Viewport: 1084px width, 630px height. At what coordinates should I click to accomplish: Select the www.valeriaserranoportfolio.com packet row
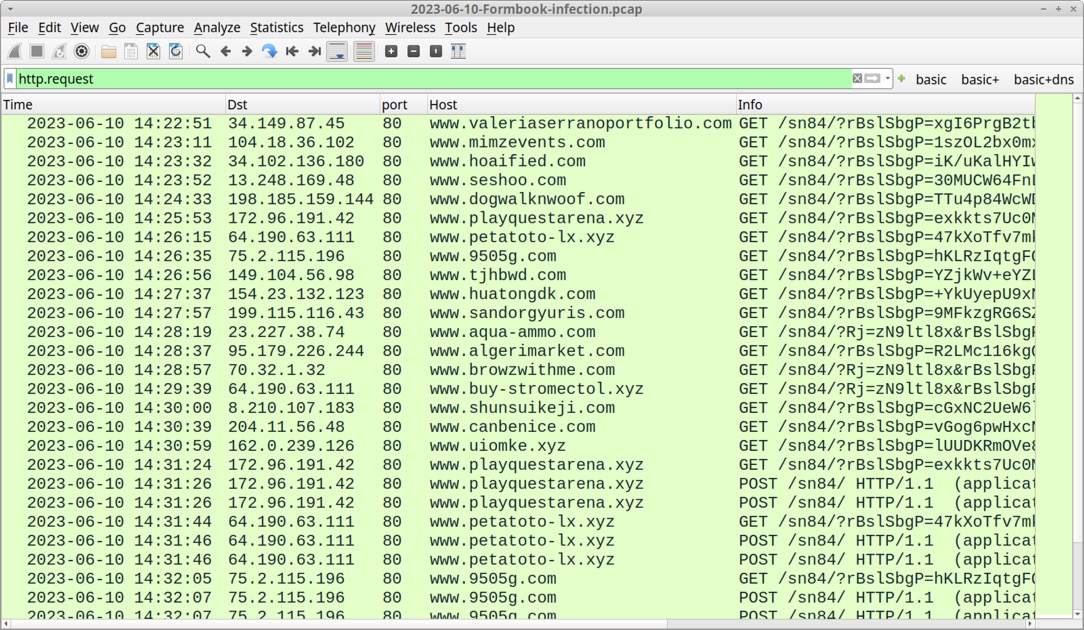click(518, 123)
